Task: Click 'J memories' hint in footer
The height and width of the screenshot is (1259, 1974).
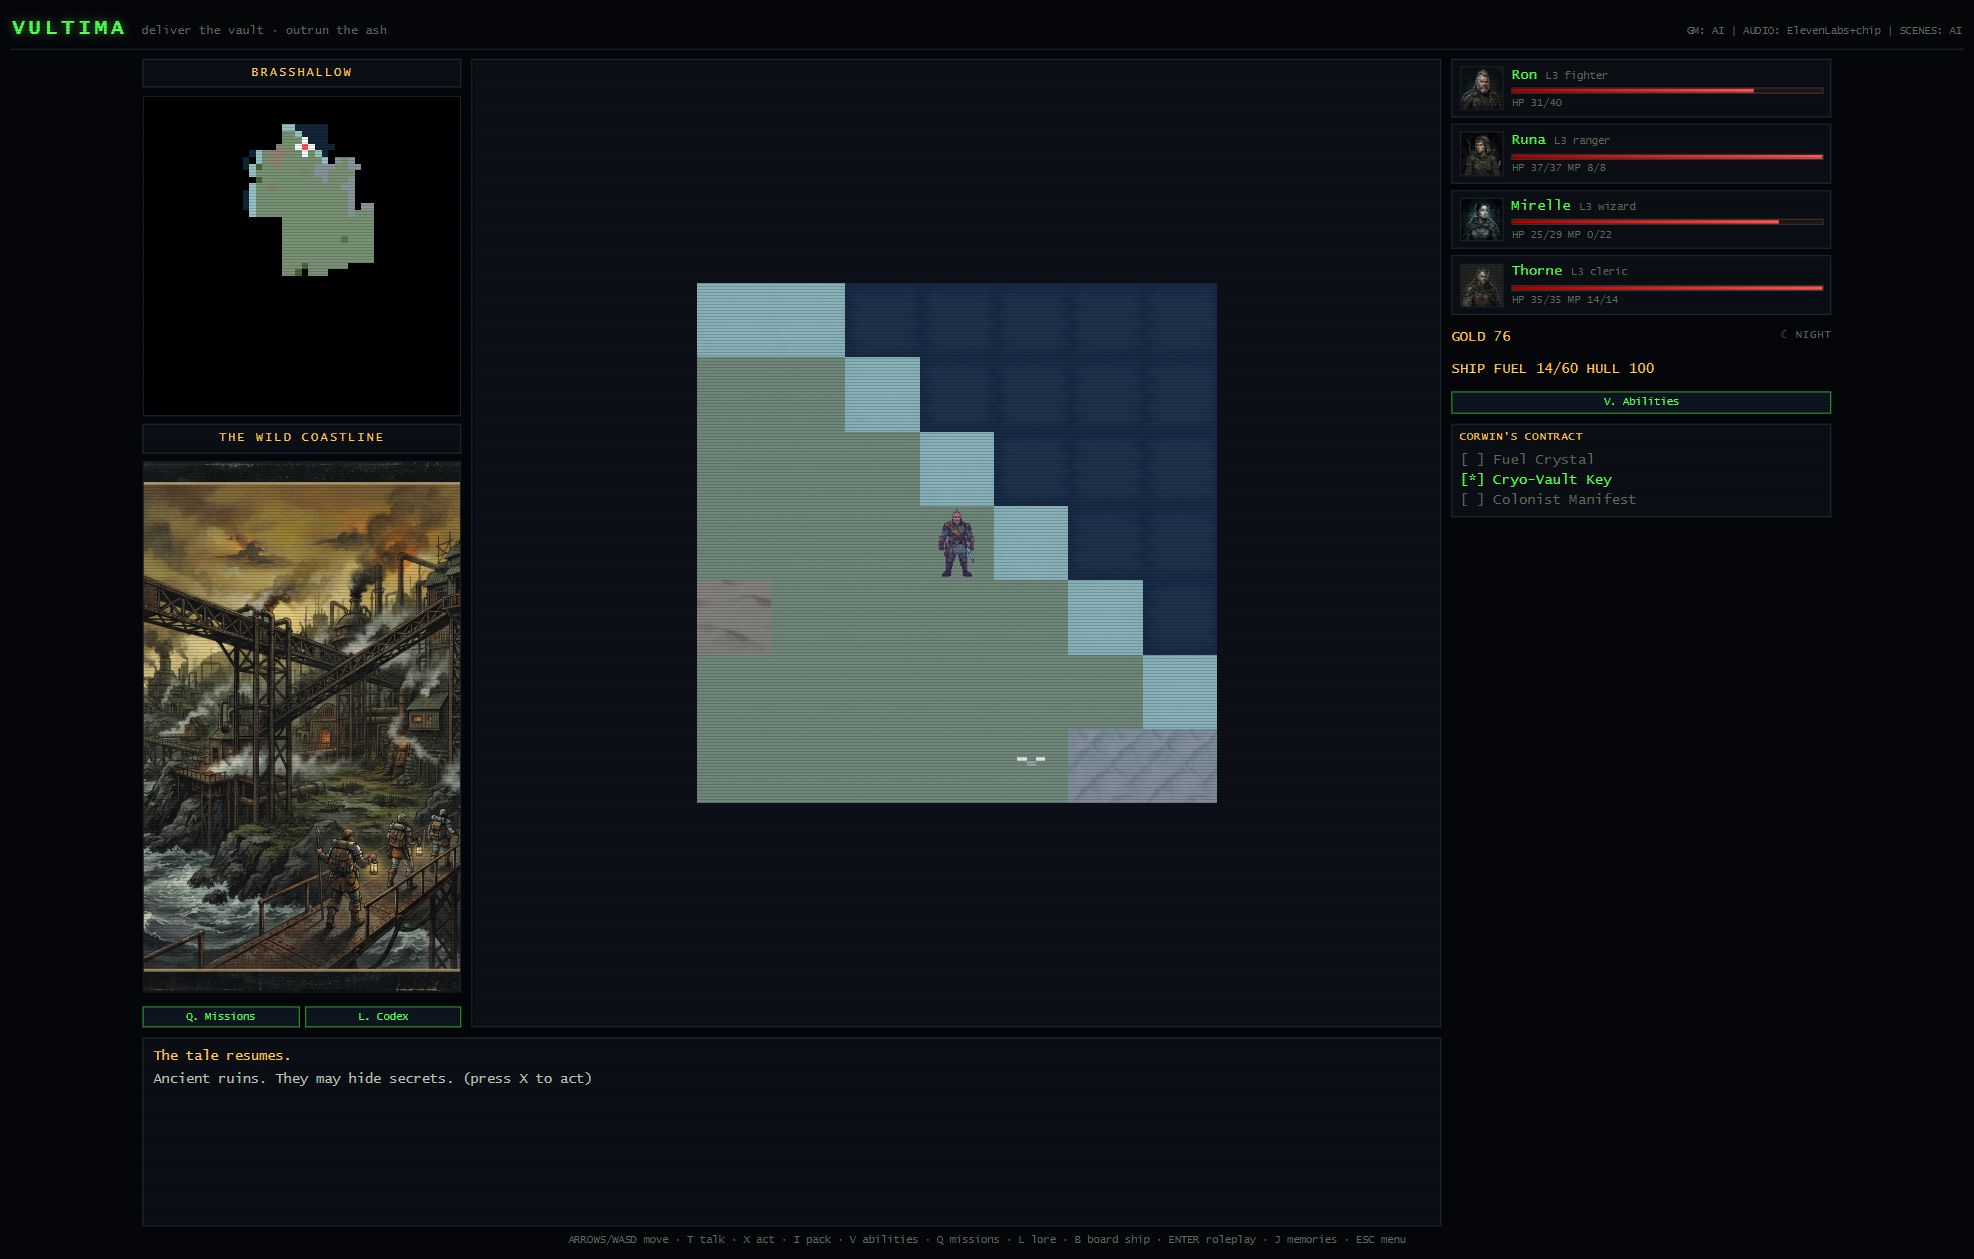Action: (x=1305, y=1240)
